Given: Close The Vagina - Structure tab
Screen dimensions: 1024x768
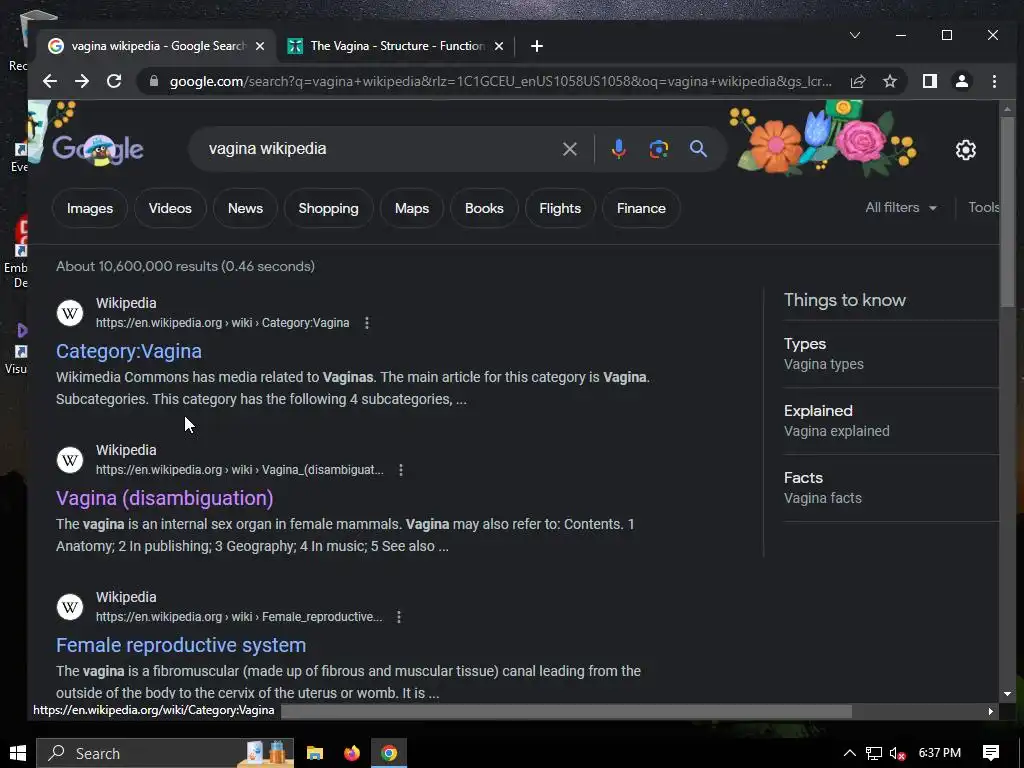Looking at the screenshot, I should (x=499, y=46).
